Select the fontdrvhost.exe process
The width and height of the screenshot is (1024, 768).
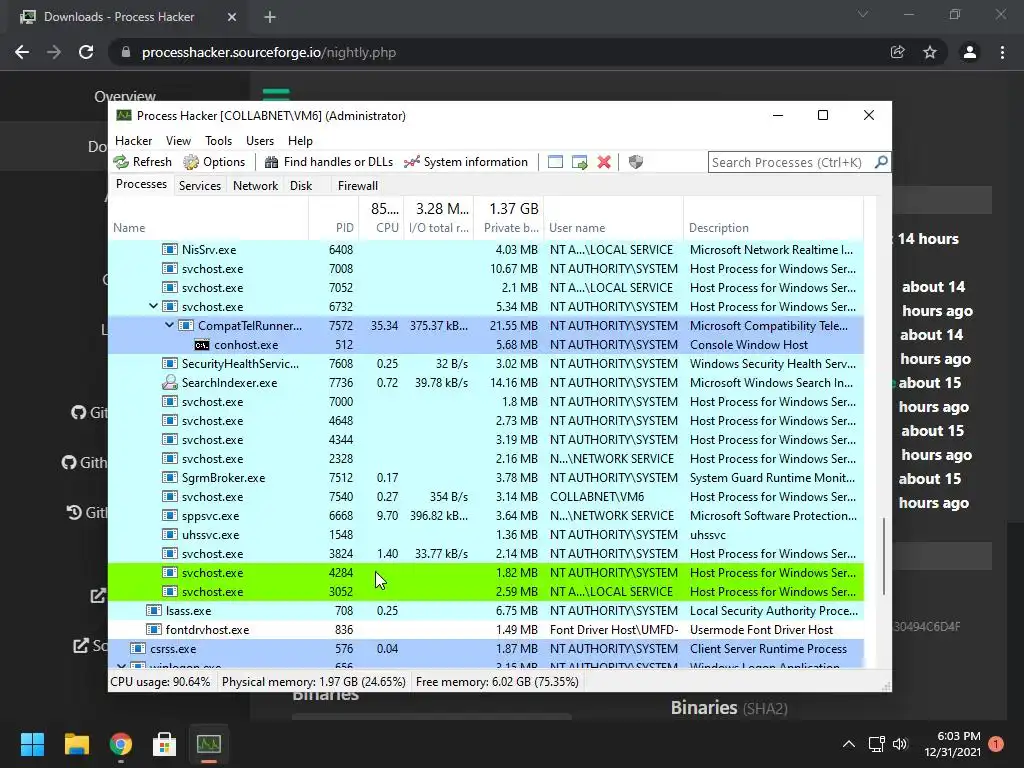coord(486,630)
